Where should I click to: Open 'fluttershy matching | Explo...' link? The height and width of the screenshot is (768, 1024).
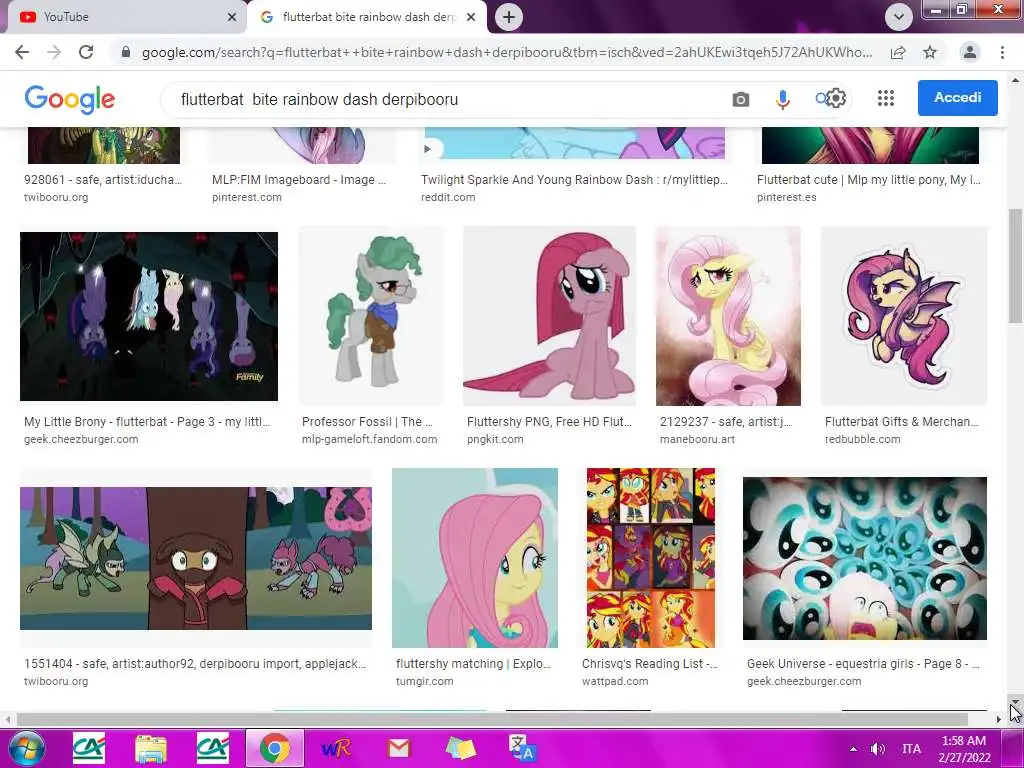(x=473, y=664)
